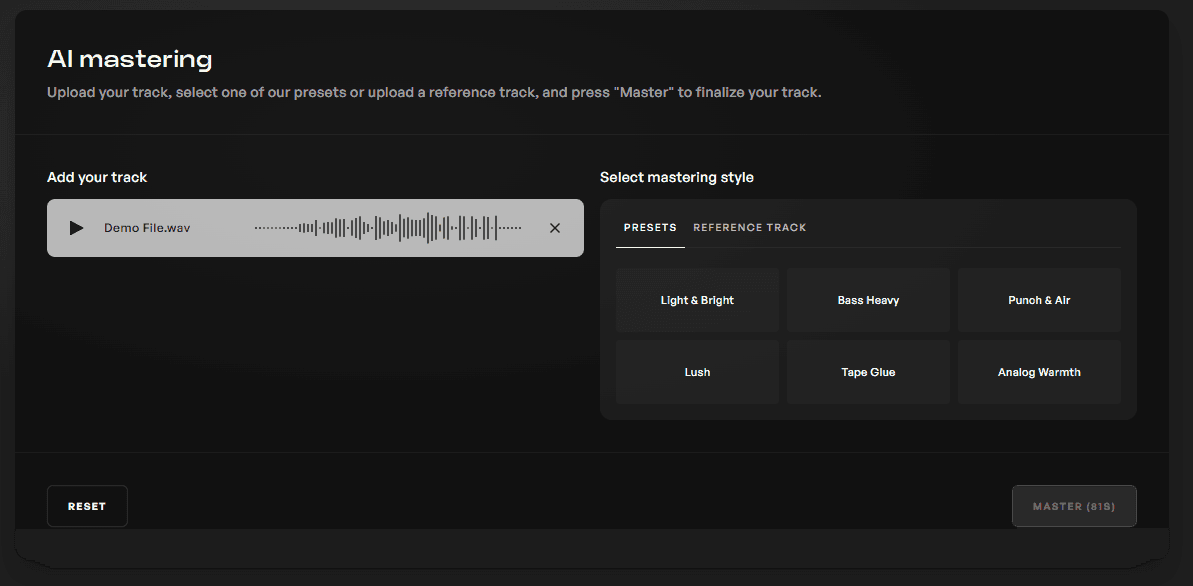1193x586 pixels.
Task: Play the Demo File.wav track
Action: 76,228
